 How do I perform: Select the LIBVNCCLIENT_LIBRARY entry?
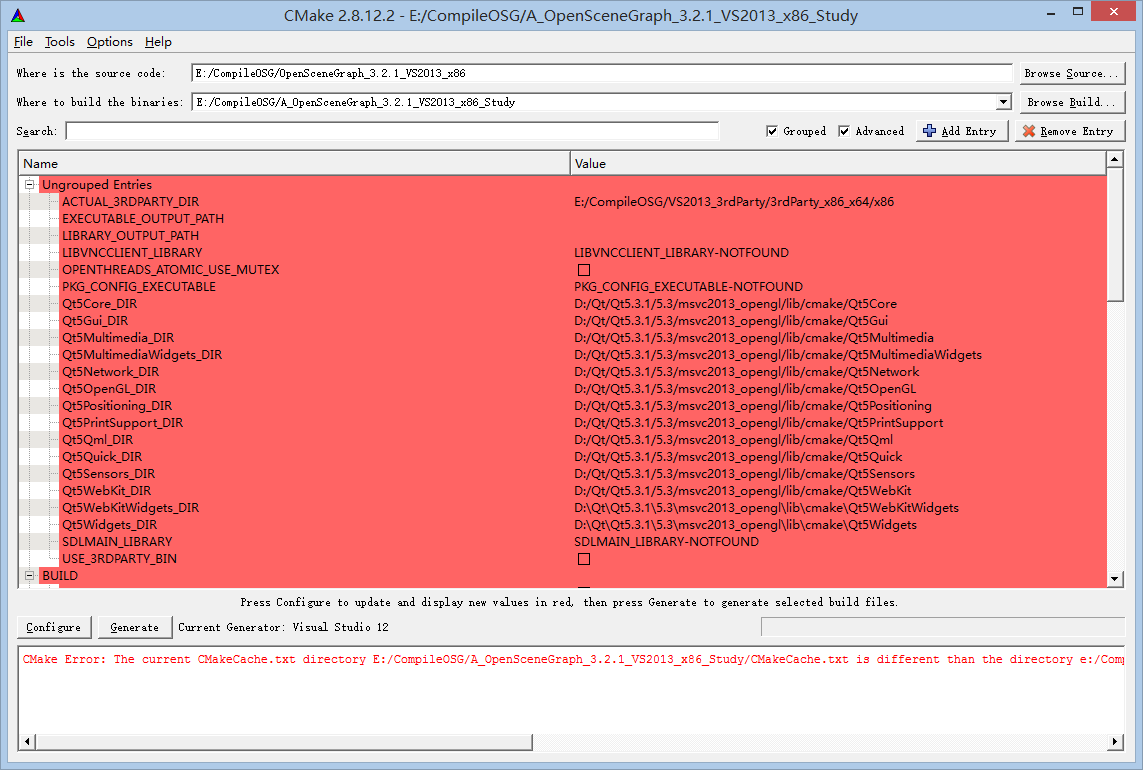pyautogui.click(x=132, y=253)
